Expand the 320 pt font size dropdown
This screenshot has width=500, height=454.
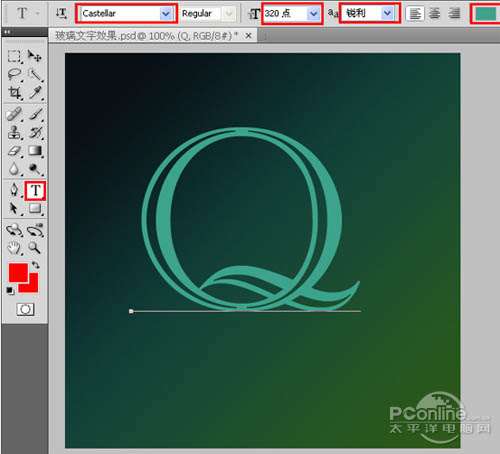(313, 14)
